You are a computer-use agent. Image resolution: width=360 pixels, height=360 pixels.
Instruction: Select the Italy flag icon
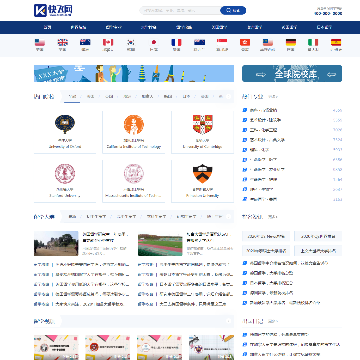pos(313,42)
